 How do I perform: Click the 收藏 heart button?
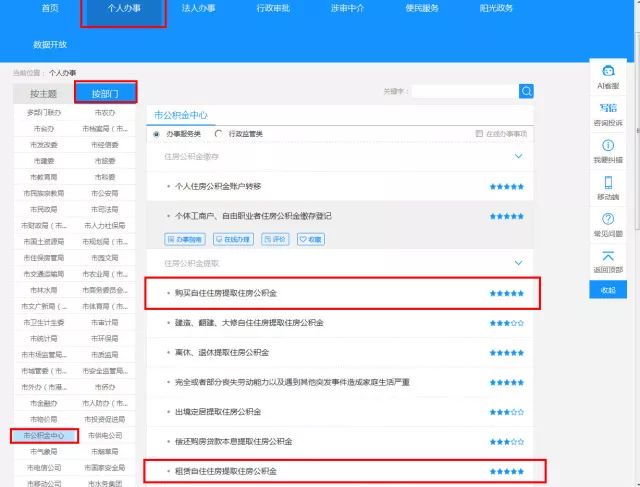pyautogui.click(x=311, y=240)
